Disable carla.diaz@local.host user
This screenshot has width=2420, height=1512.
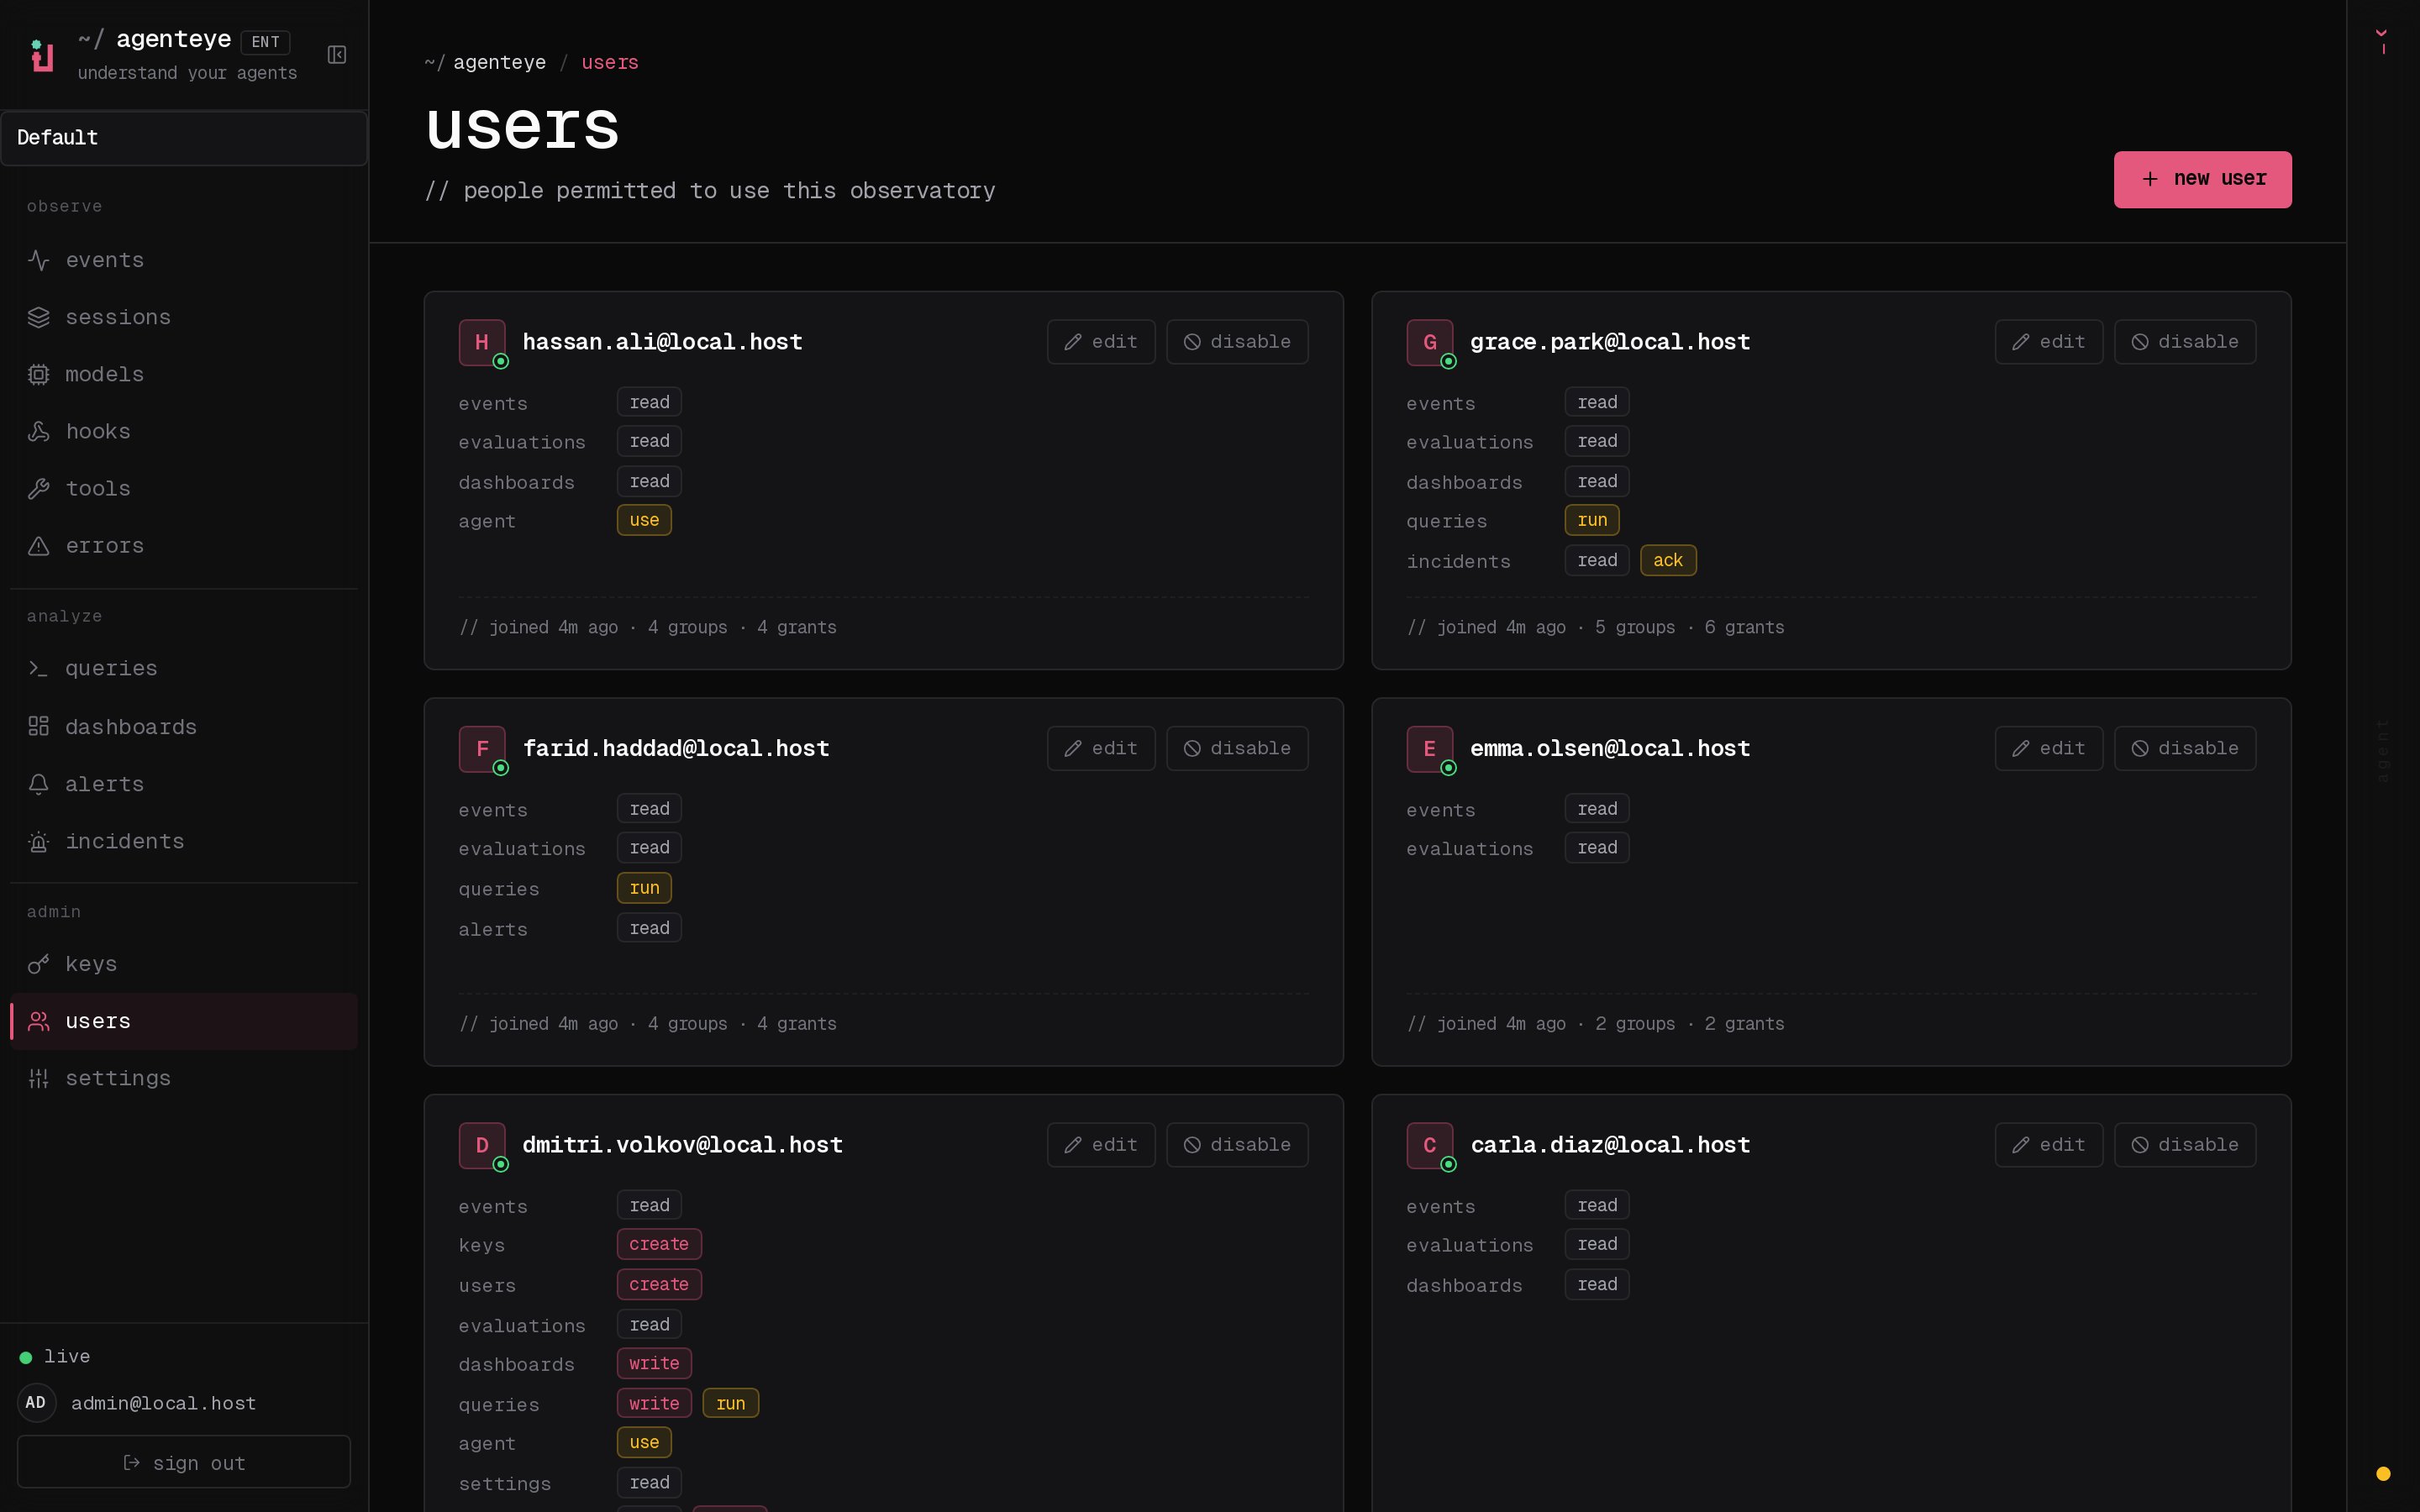tap(2185, 1145)
